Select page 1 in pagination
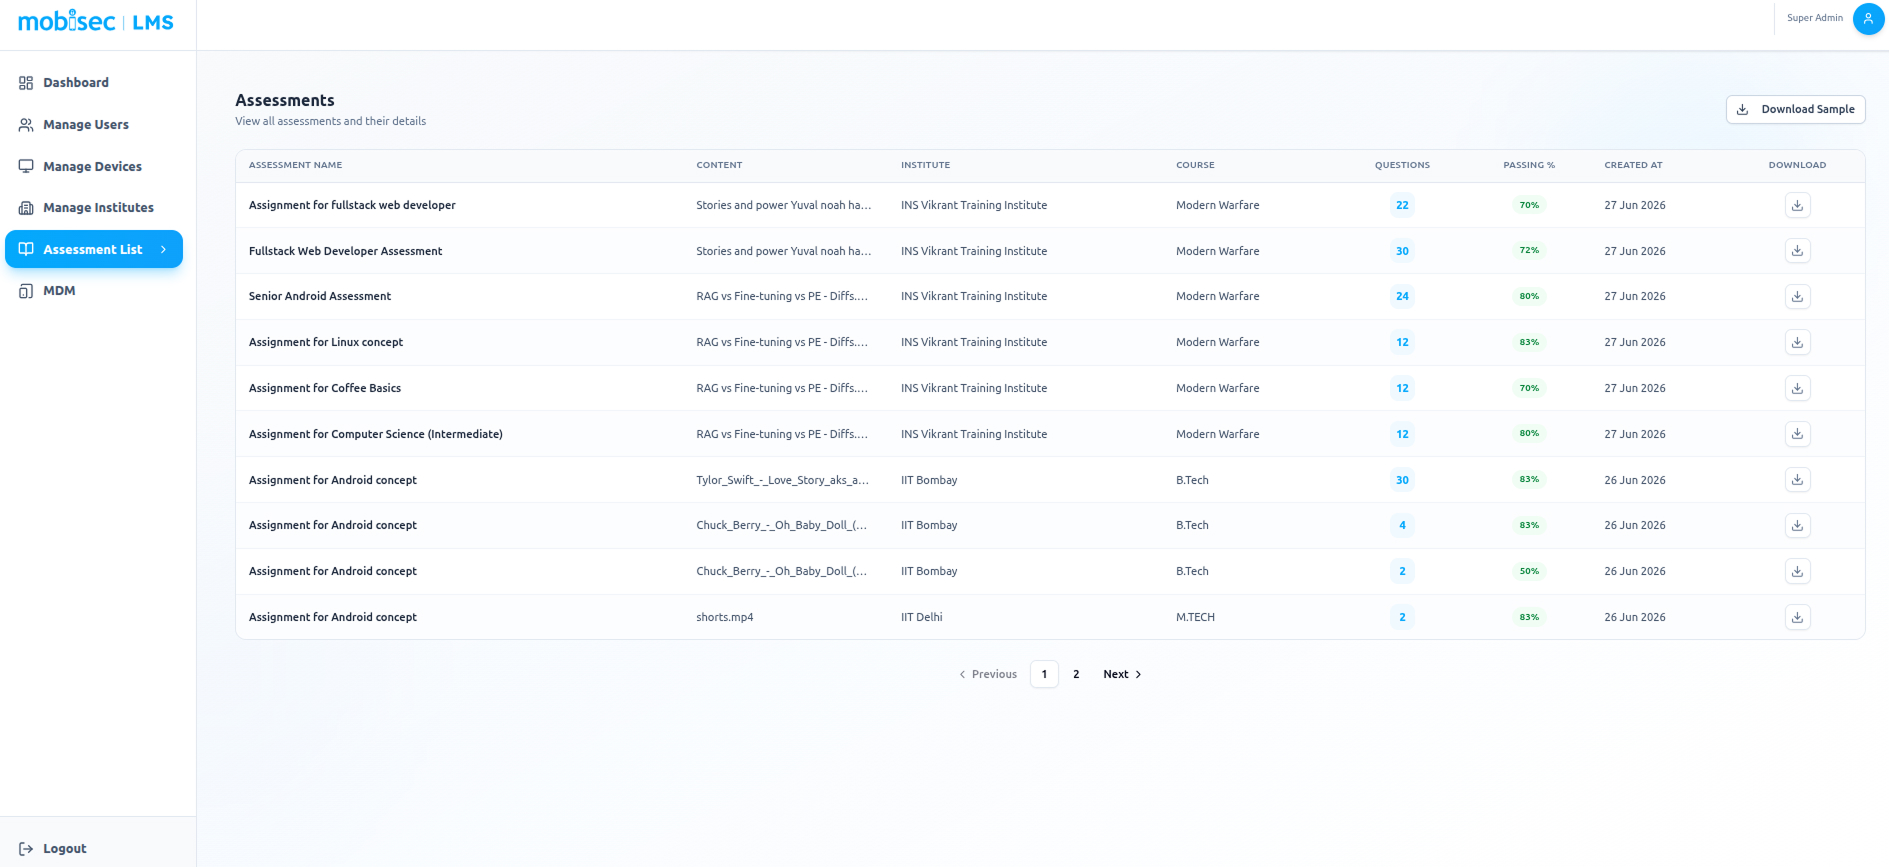The width and height of the screenshot is (1889, 867). click(x=1044, y=674)
